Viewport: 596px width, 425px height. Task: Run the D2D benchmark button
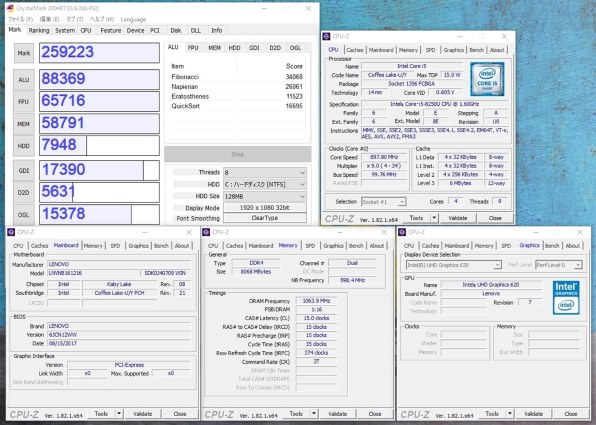(x=24, y=192)
